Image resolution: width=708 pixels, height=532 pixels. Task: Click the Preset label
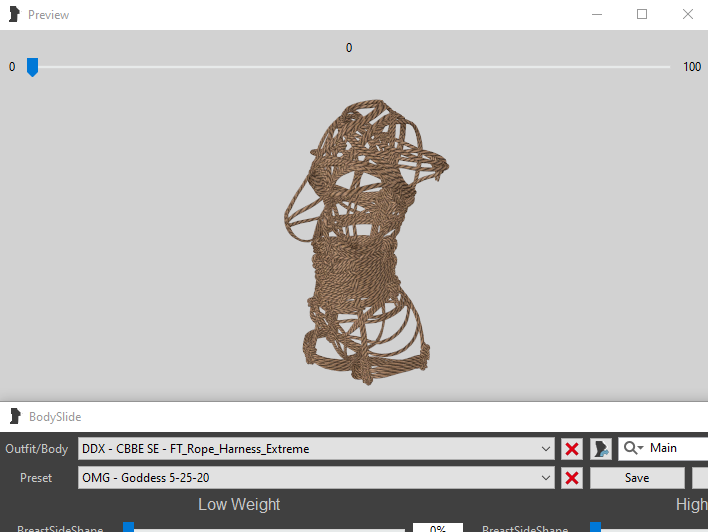click(36, 478)
